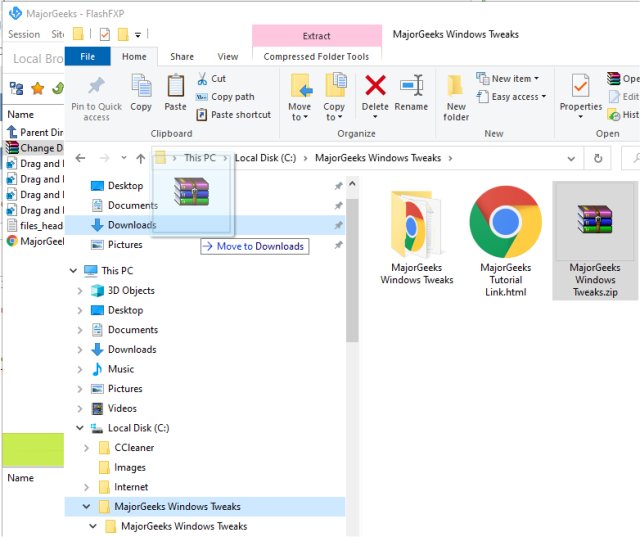Viewport: 640px width, 537px height.
Task: Create a New folder from ribbon
Action: pyautogui.click(x=456, y=98)
